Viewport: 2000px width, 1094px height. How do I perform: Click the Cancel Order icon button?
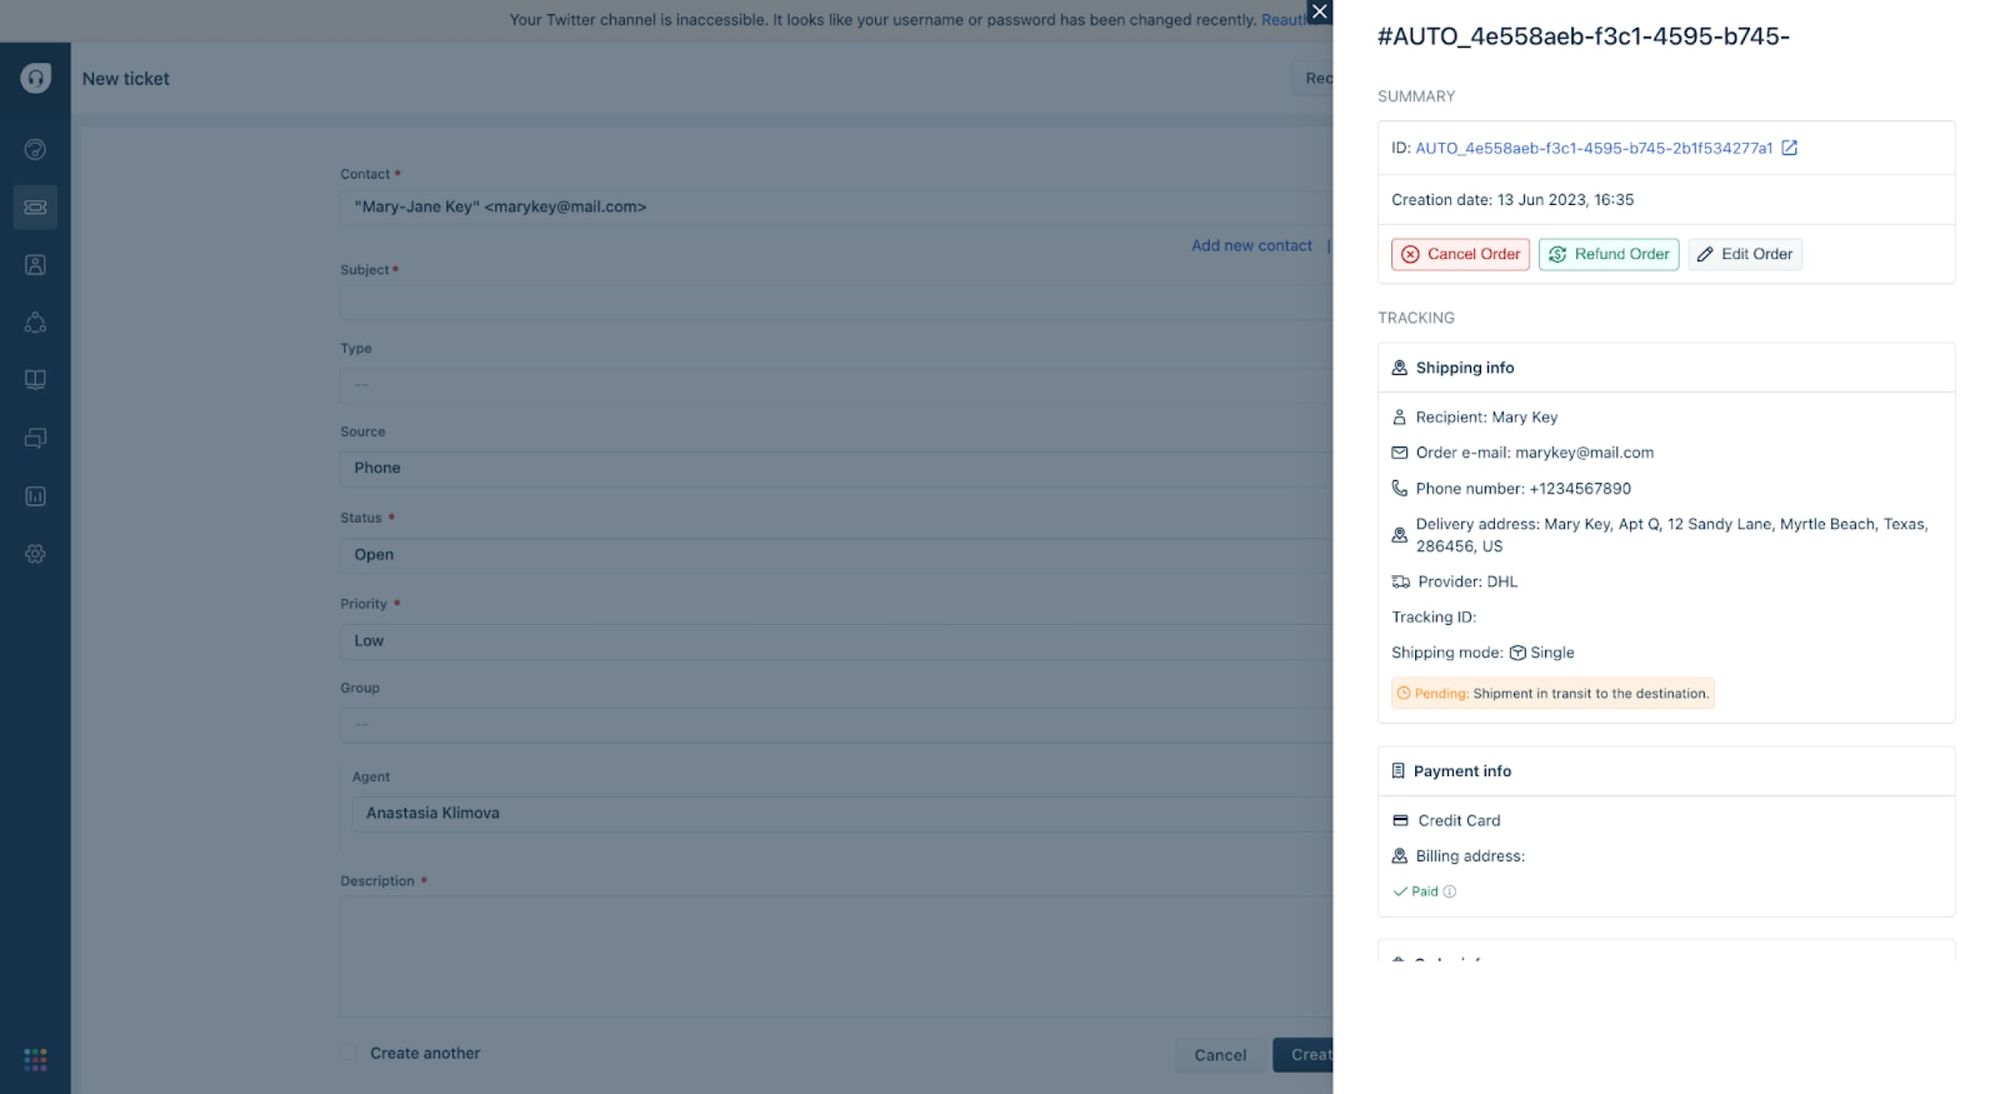pyautogui.click(x=1409, y=253)
